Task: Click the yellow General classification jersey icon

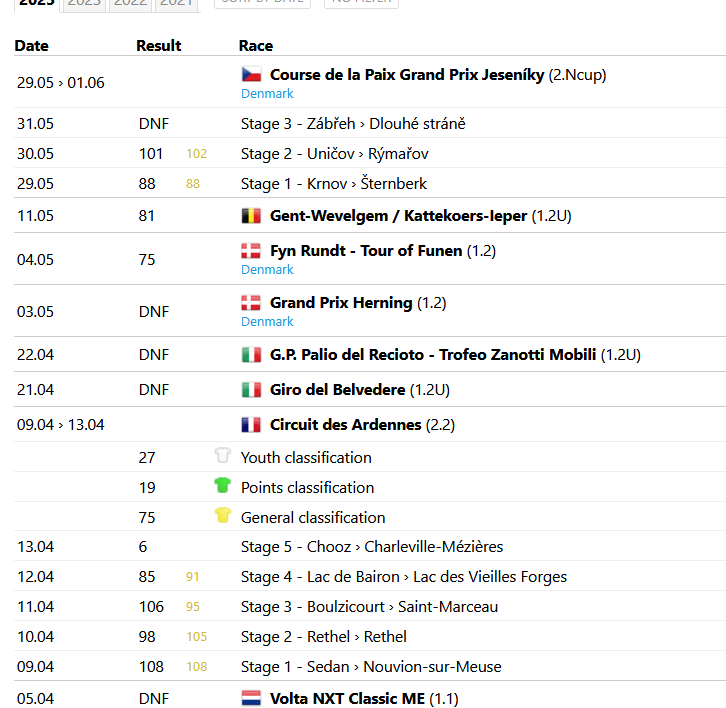Action: [x=223, y=516]
